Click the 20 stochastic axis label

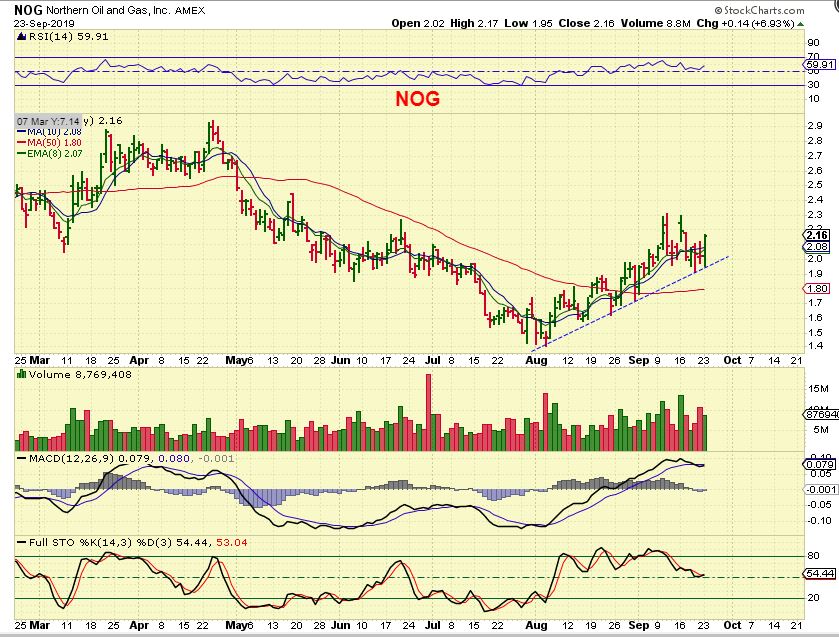pos(813,598)
